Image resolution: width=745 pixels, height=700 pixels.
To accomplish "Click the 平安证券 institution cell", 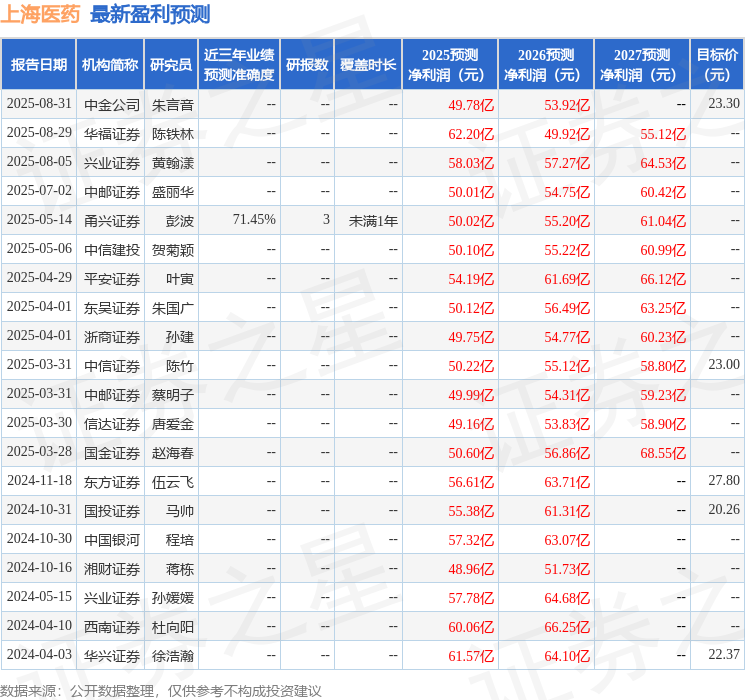I will 112,278.
